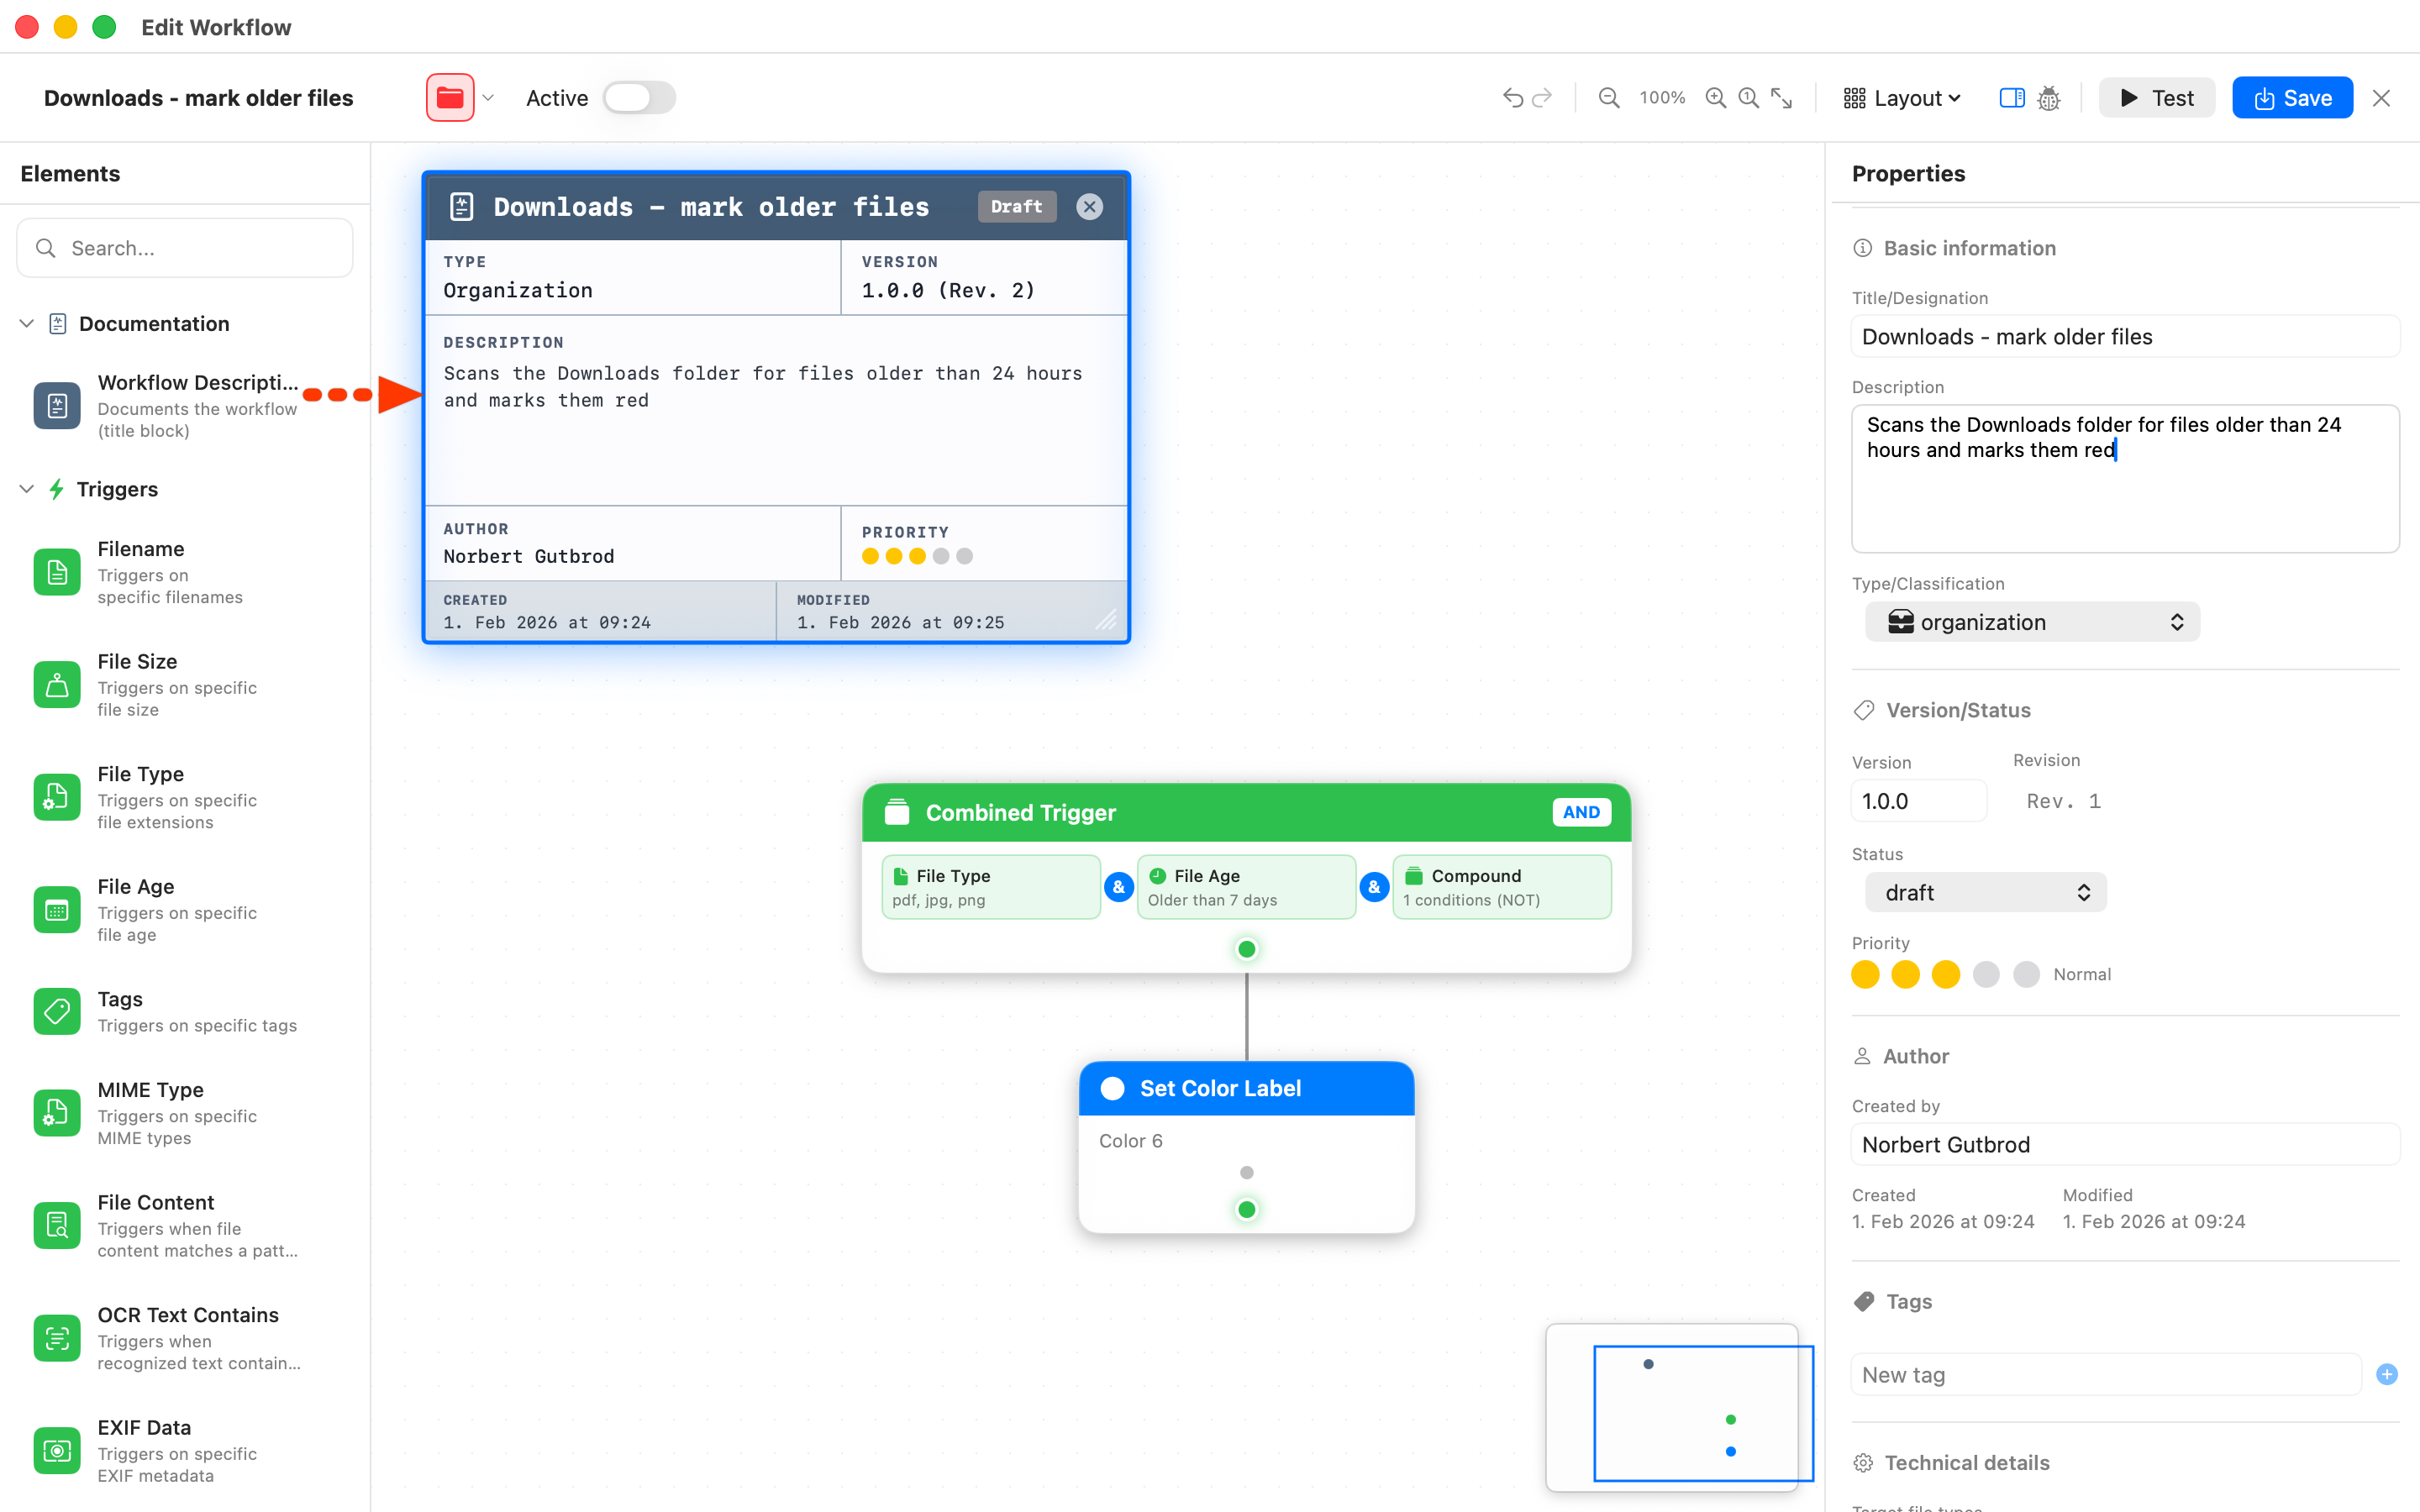Image resolution: width=2420 pixels, height=1512 pixels.
Task: Click the fit-to-screen arrows icon
Action: 1782,98
